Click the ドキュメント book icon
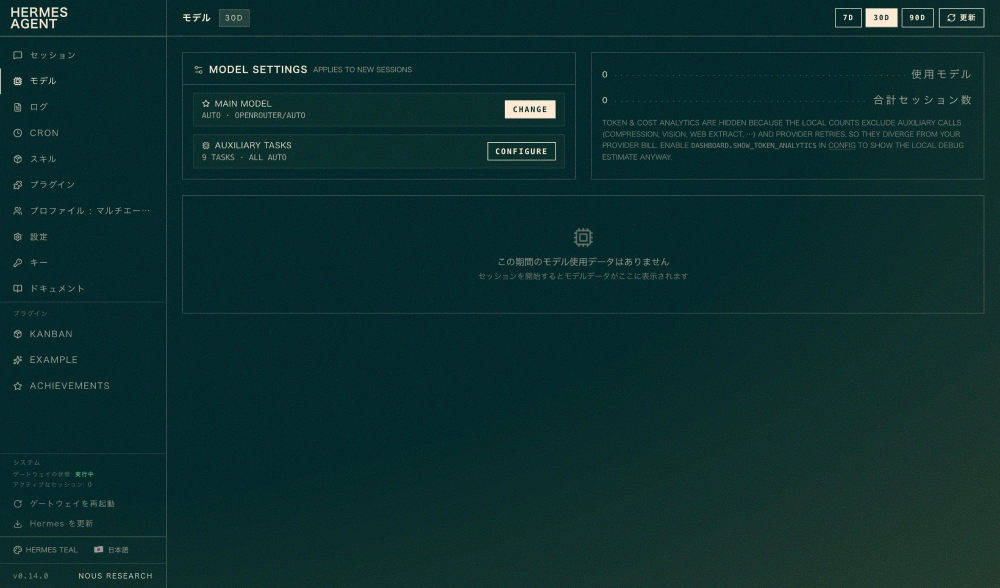 pos(18,288)
